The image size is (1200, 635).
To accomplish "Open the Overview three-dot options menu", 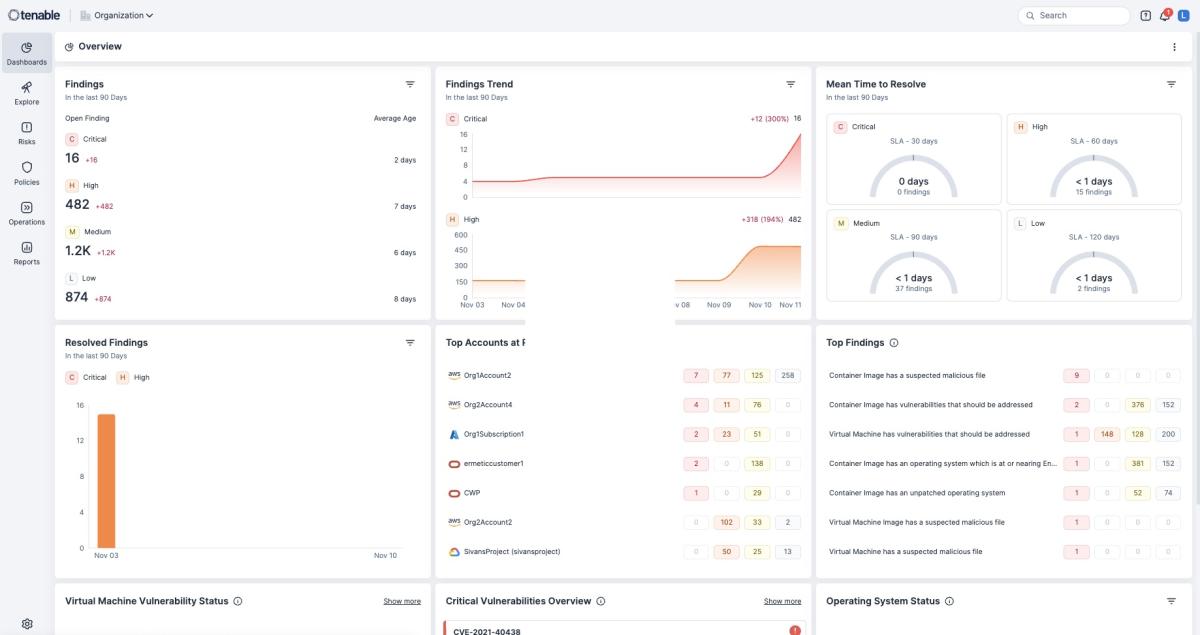I will [x=1174, y=46].
